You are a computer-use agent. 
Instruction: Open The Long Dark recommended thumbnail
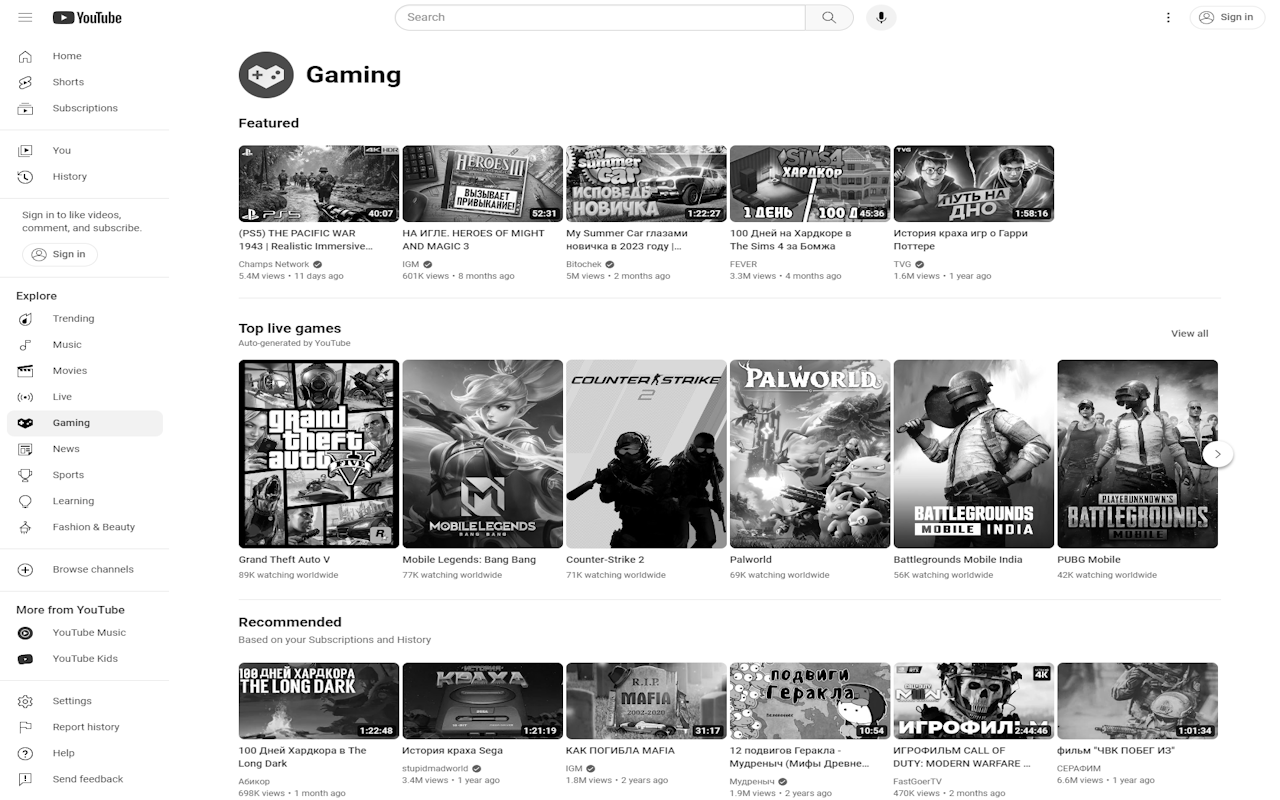pyautogui.click(x=319, y=701)
